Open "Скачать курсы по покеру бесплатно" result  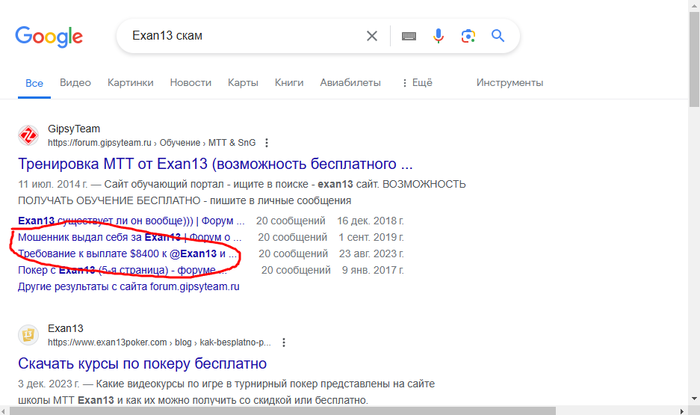142,363
